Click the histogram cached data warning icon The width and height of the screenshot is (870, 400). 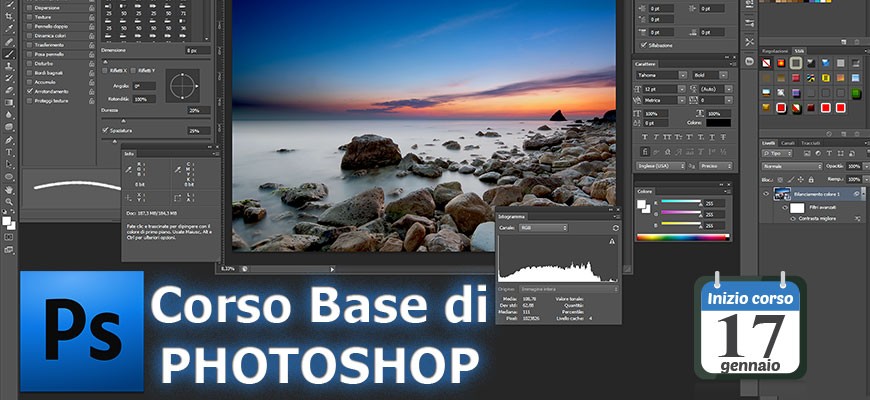612,241
